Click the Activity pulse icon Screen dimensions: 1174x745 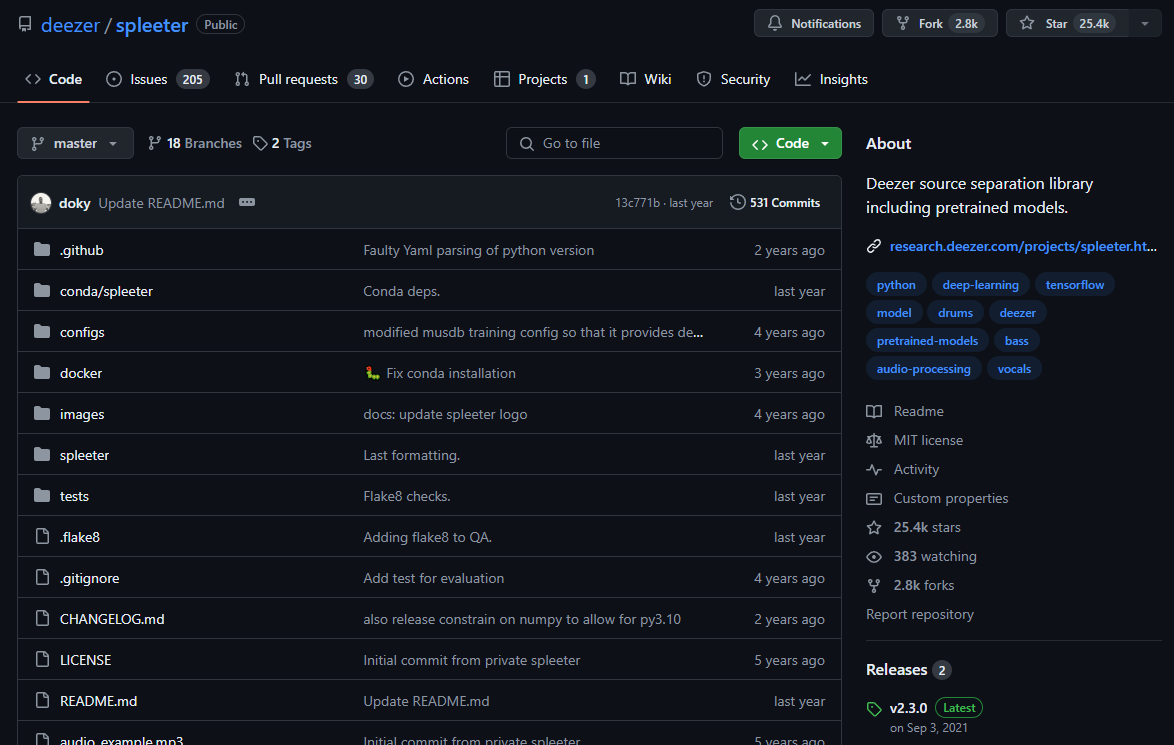(874, 470)
